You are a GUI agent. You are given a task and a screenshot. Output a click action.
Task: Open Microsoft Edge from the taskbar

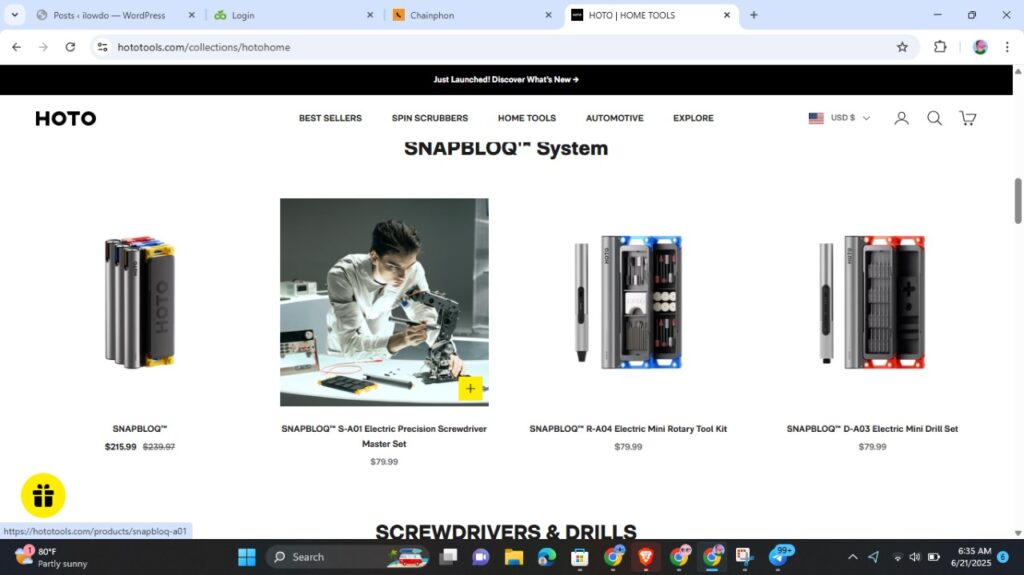[x=547, y=557]
